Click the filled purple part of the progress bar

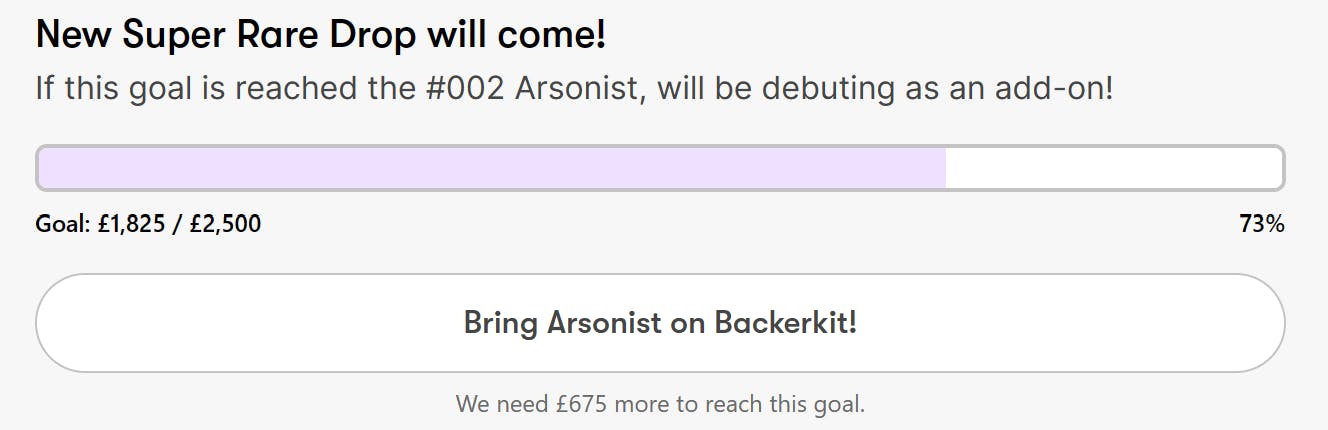coord(490,168)
